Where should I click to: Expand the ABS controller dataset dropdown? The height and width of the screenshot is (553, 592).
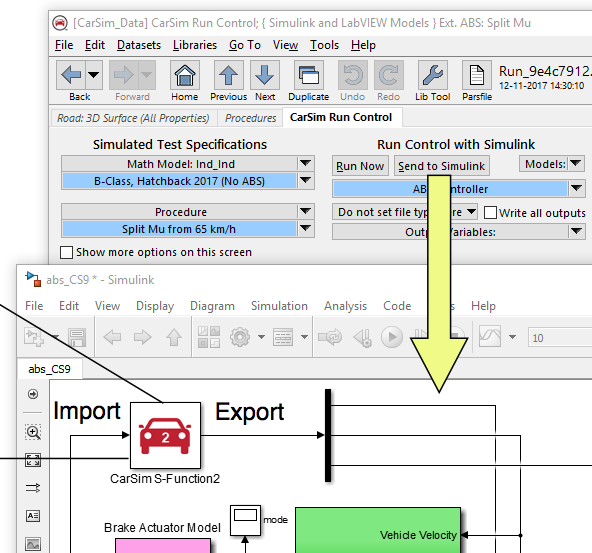[x=576, y=188]
